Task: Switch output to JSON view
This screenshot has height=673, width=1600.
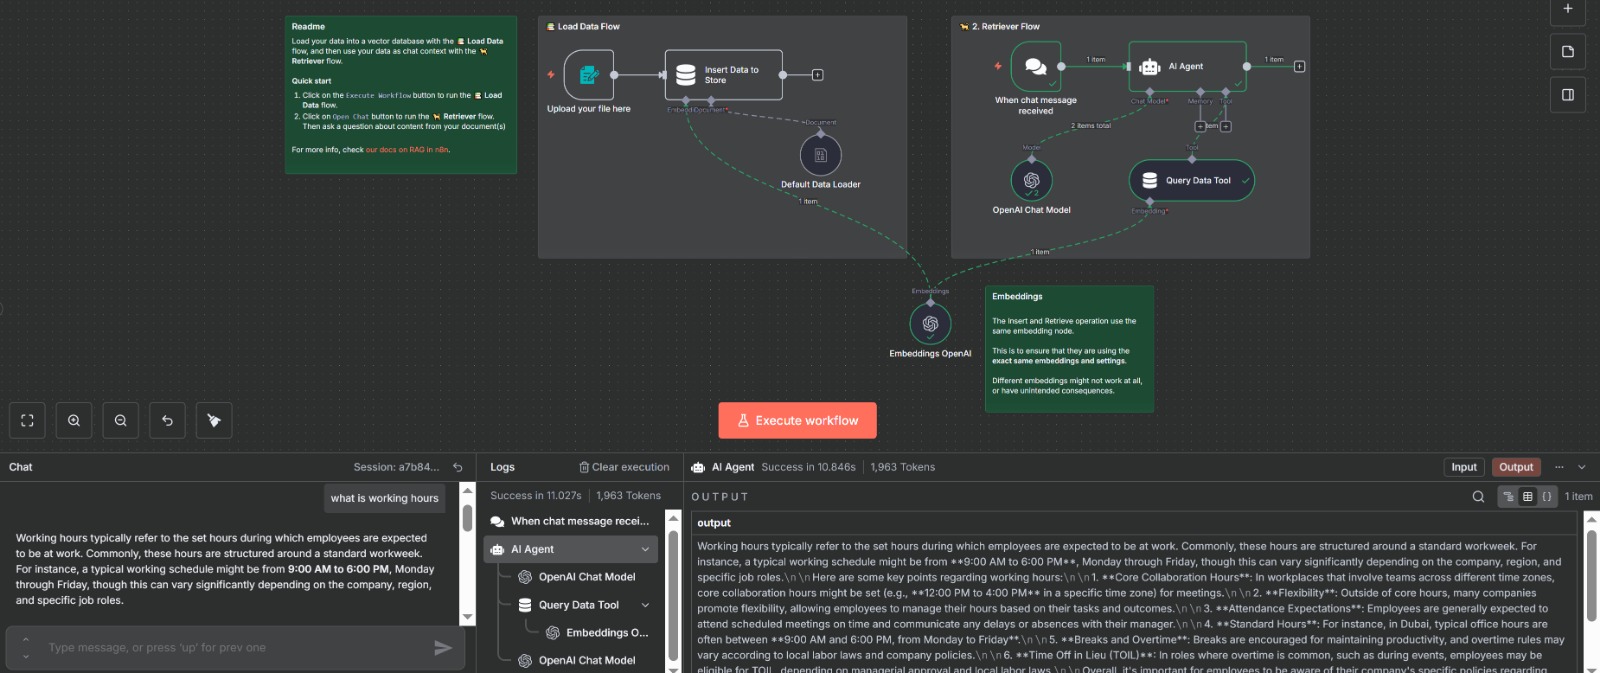Action: point(1546,497)
